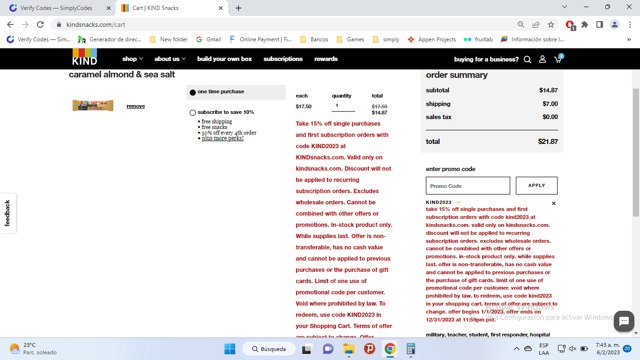Toggle the browser side panel icon
This screenshot has height=360, width=640.
pyautogui.click(x=599, y=24)
